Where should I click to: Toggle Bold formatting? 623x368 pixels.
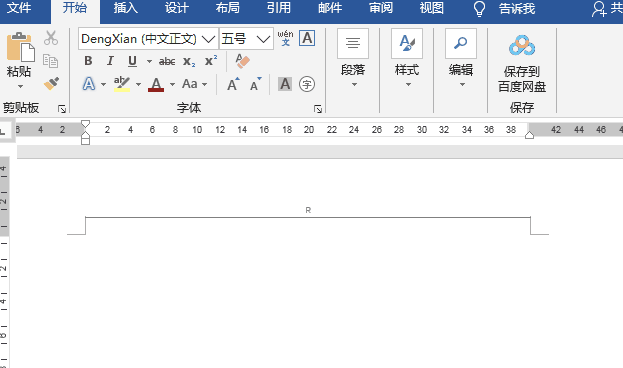(x=88, y=61)
